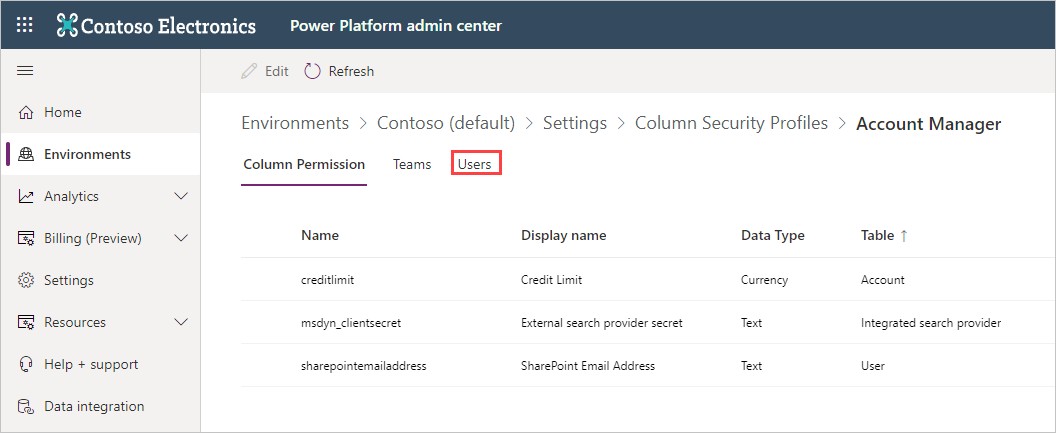The height and width of the screenshot is (433, 1056).
Task: Expand the Analytics section chevron
Action: pyautogui.click(x=181, y=197)
